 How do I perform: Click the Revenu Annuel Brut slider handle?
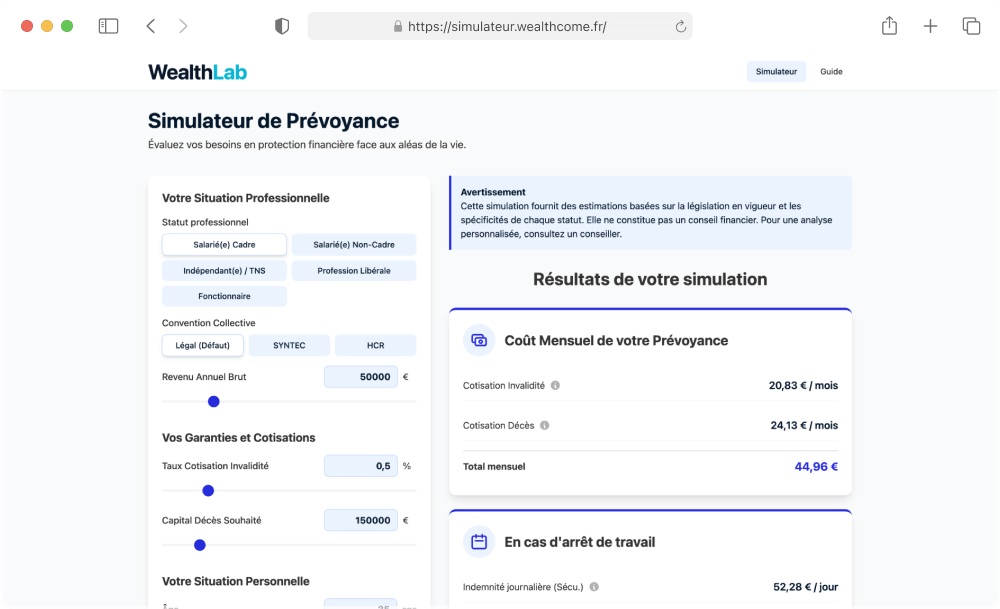tap(213, 401)
